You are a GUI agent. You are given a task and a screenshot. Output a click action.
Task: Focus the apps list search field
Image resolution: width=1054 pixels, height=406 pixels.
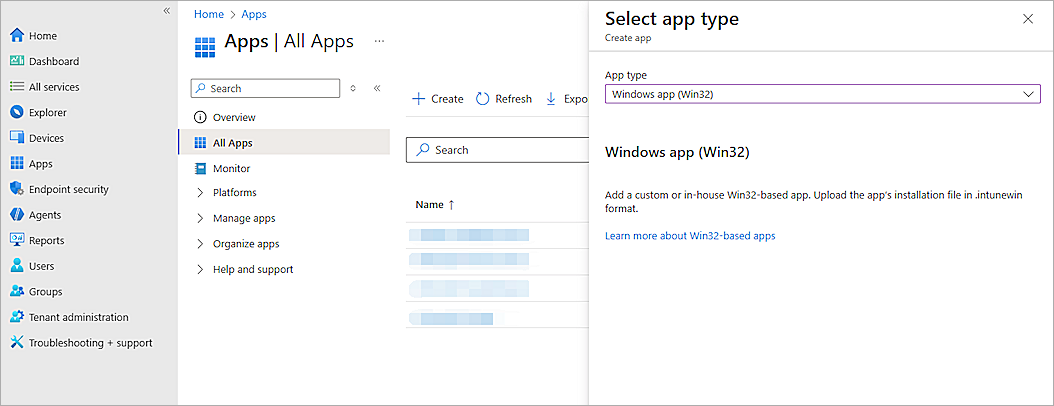coord(497,150)
